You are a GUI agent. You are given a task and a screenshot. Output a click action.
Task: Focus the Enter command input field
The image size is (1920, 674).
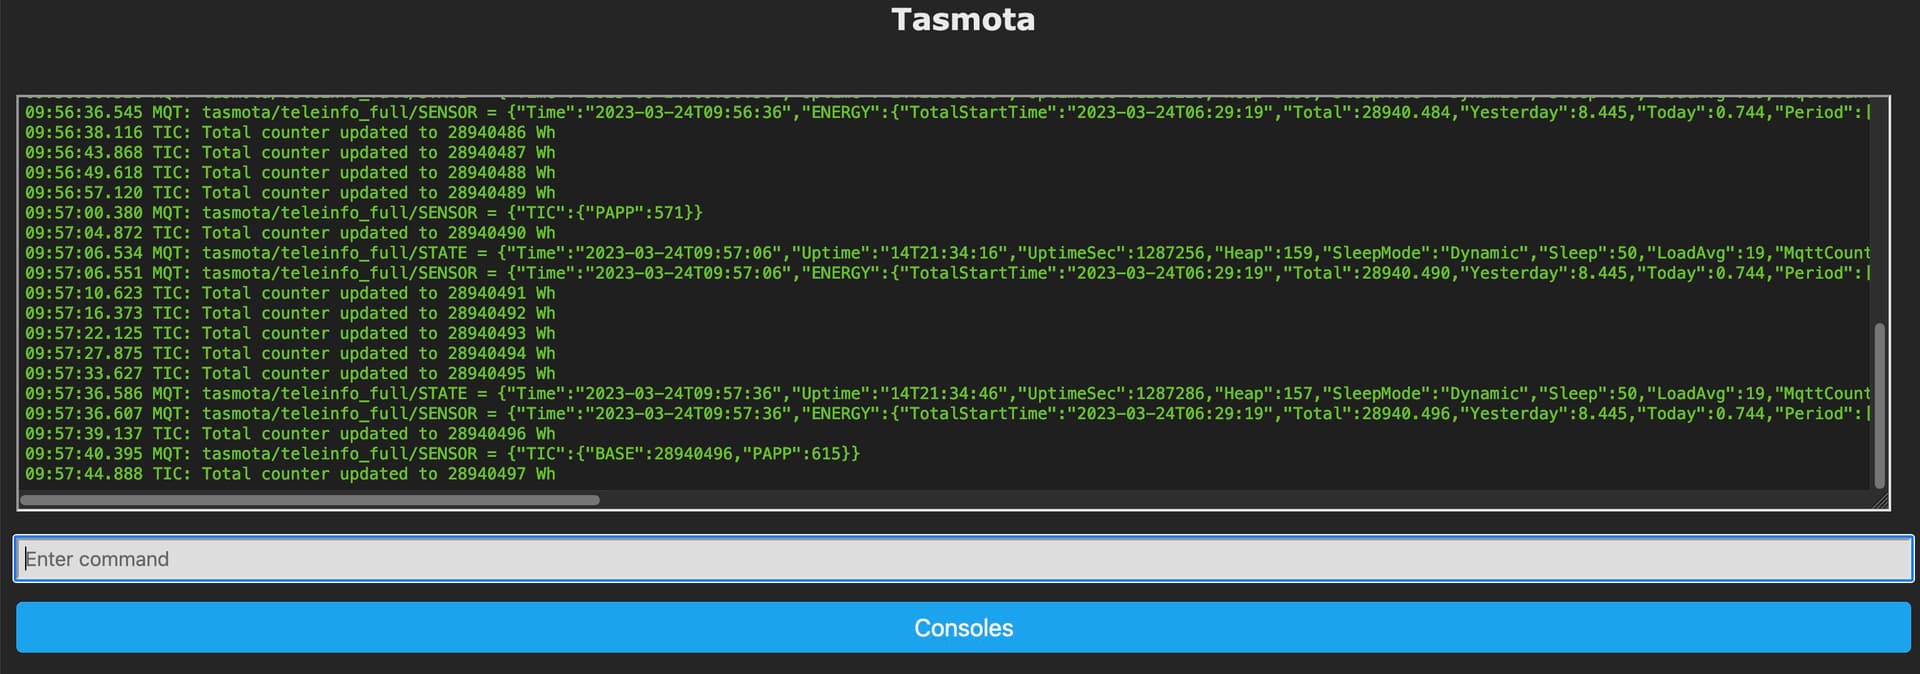coord(963,559)
